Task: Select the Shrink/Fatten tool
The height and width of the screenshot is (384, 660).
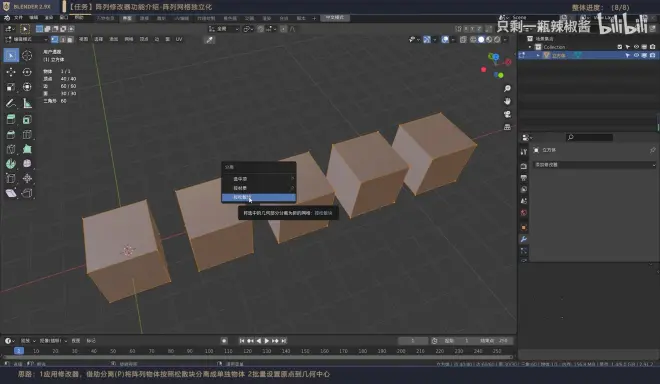Action: (27, 178)
